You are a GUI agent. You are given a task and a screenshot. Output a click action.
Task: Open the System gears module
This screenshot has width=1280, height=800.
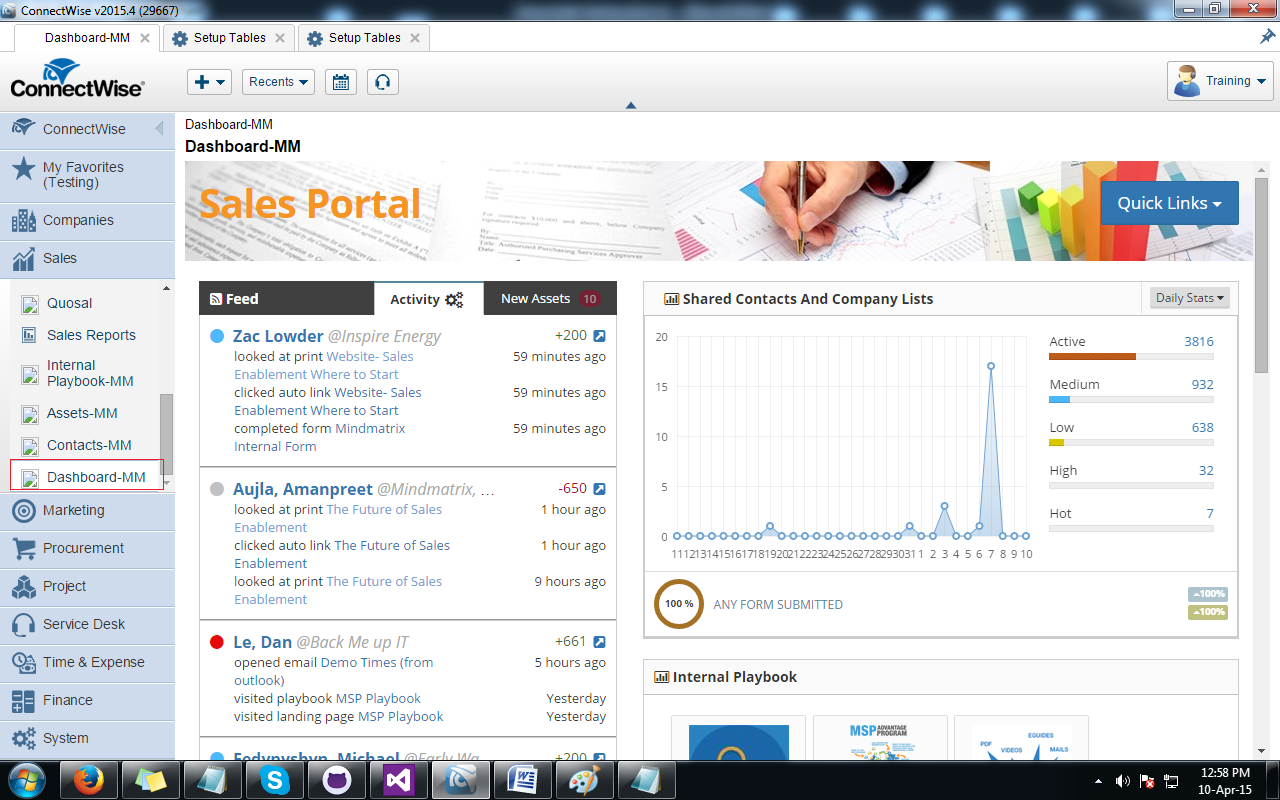point(87,738)
